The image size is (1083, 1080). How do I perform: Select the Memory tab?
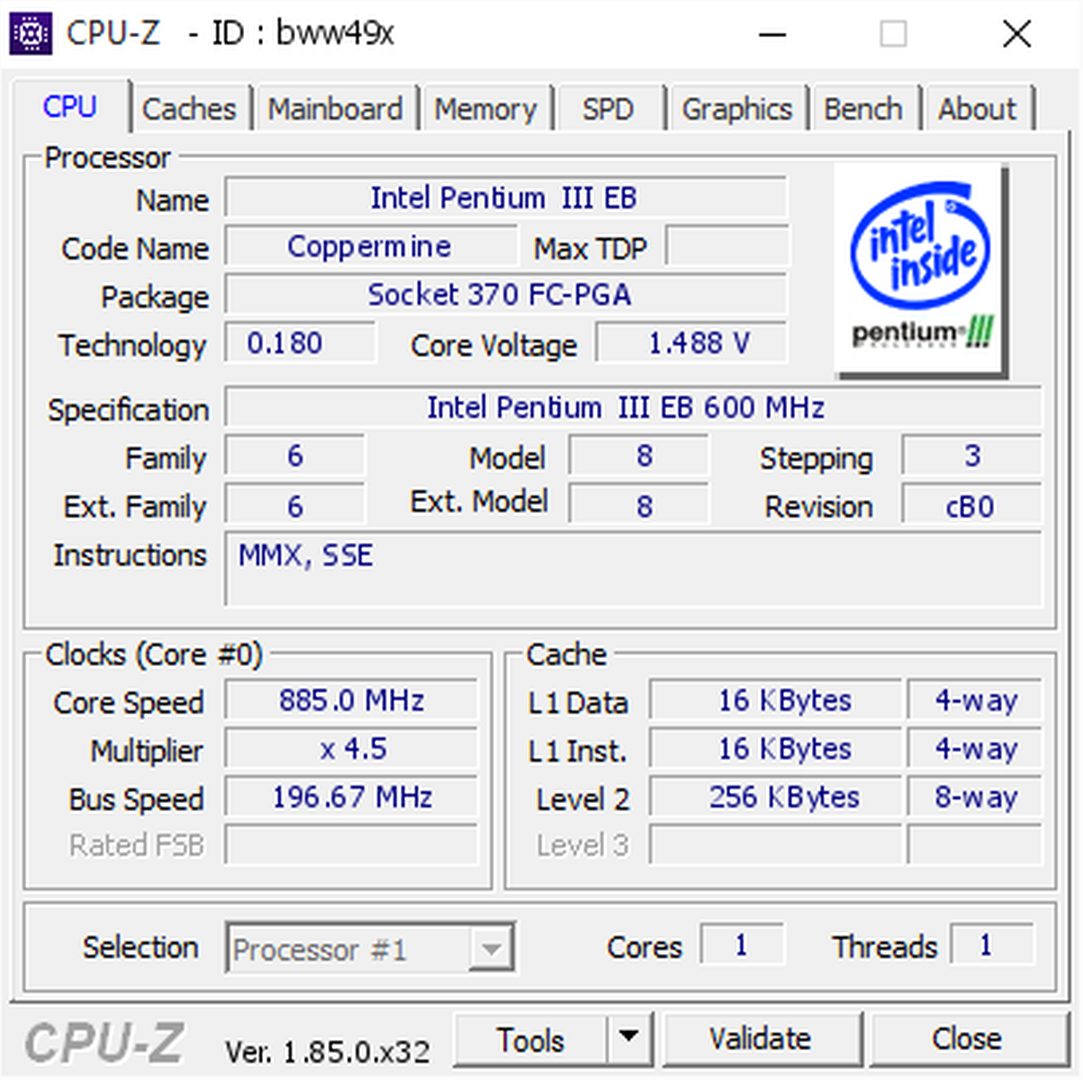pyautogui.click(x=485, y=109)
